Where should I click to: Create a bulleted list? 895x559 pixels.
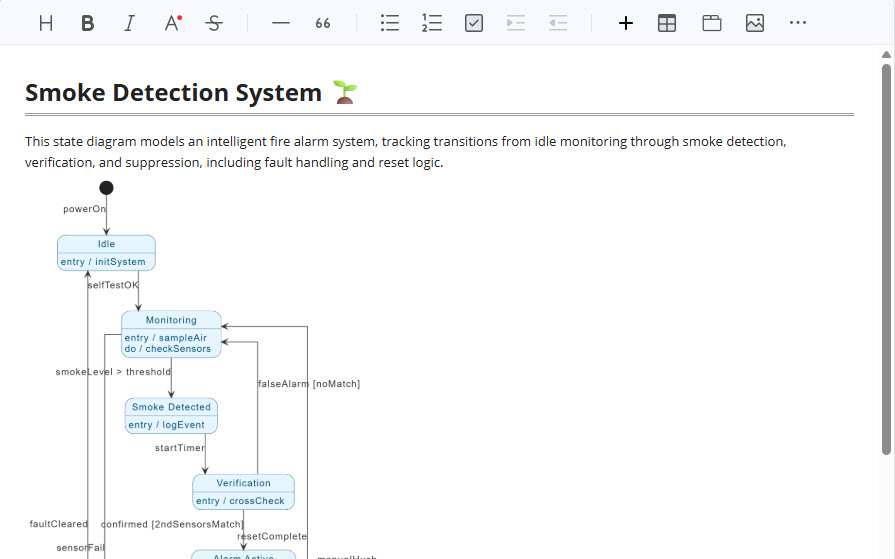[390, 23]
